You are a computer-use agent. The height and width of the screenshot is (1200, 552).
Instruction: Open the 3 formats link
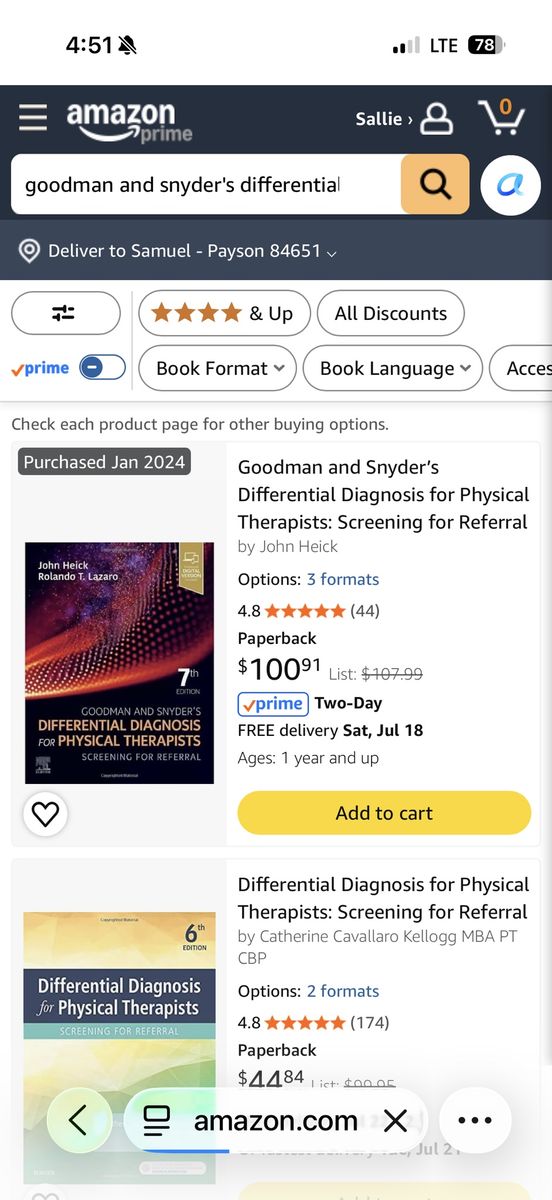coord(343,579)
